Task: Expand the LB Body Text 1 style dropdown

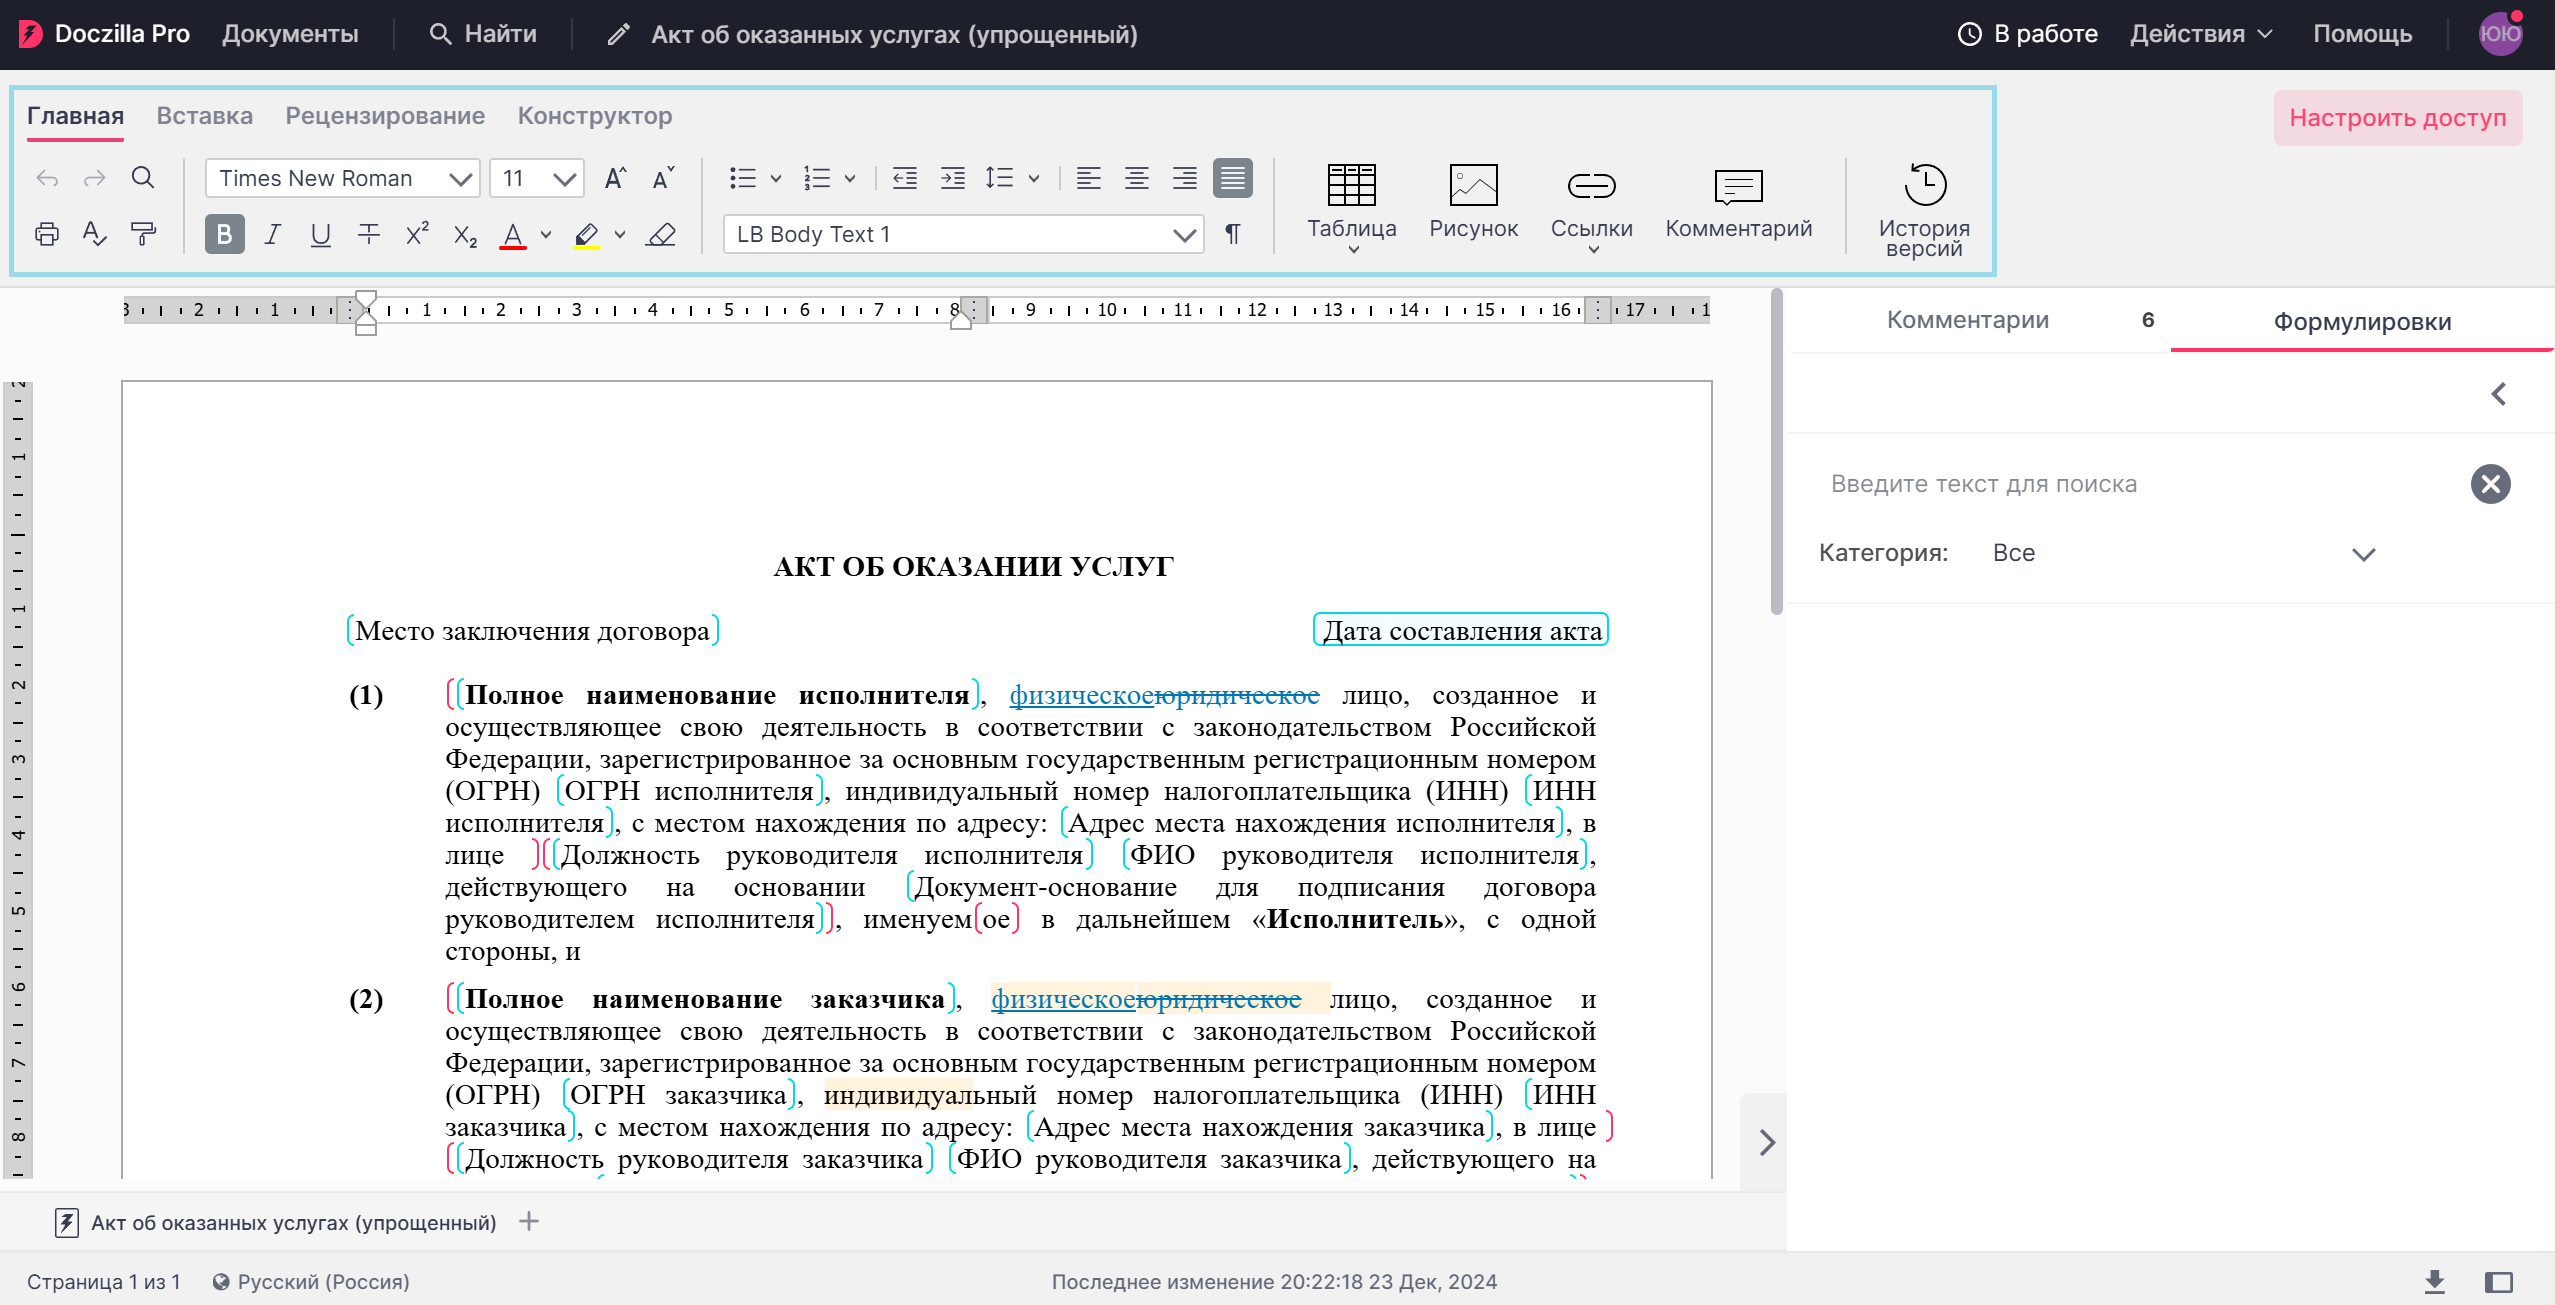Action: tap(1183, 235)
